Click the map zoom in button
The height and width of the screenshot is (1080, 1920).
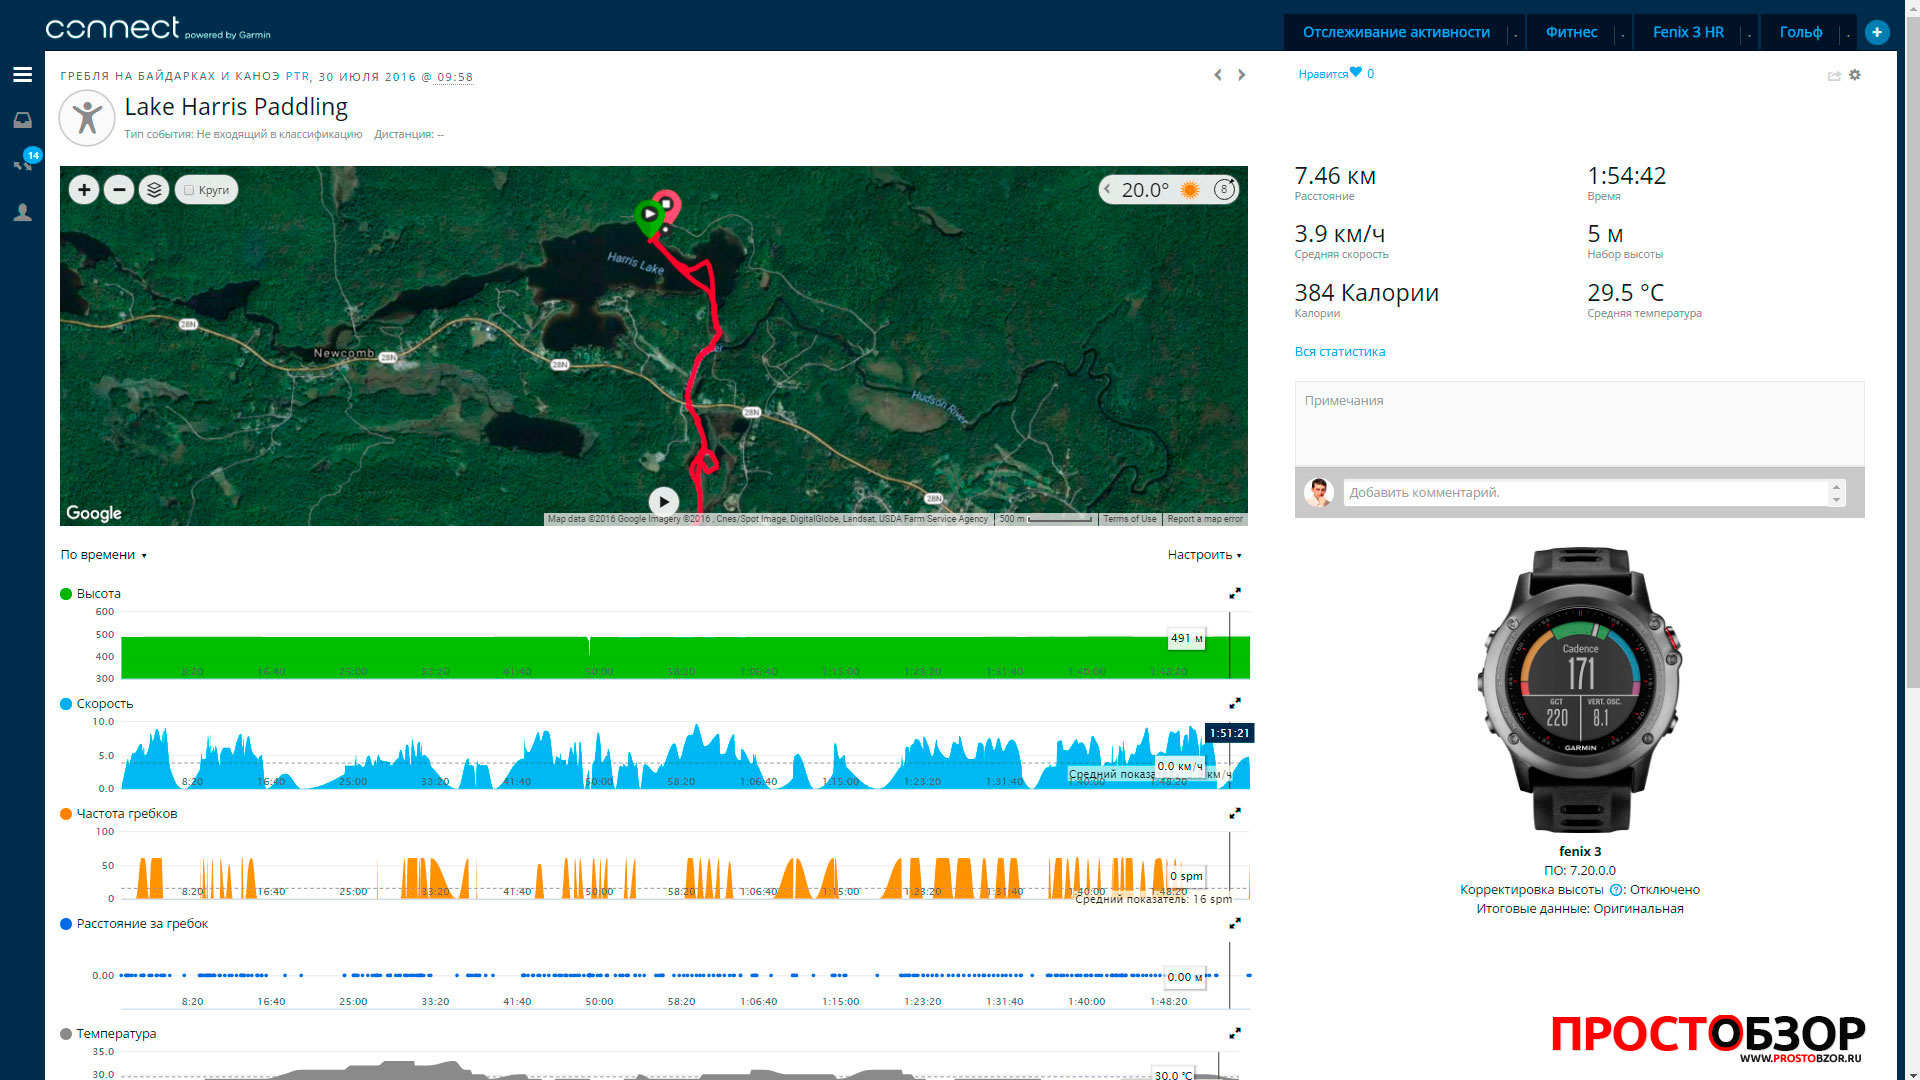coord(84,190)
